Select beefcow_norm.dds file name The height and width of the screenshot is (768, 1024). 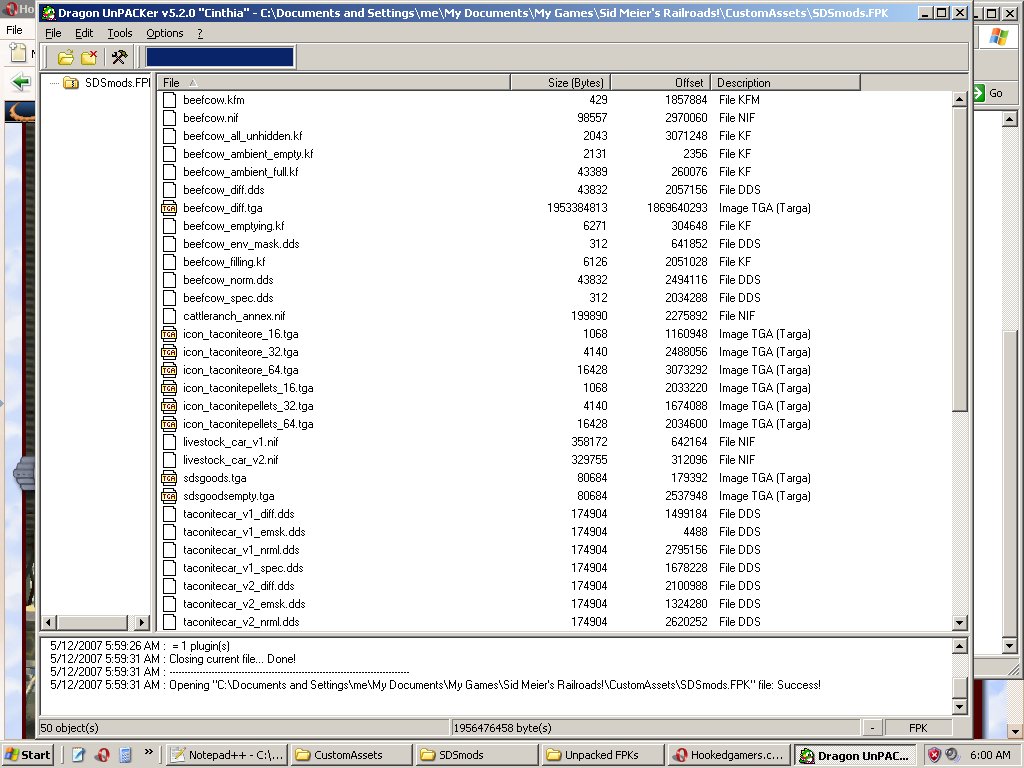tap(229, 280)
